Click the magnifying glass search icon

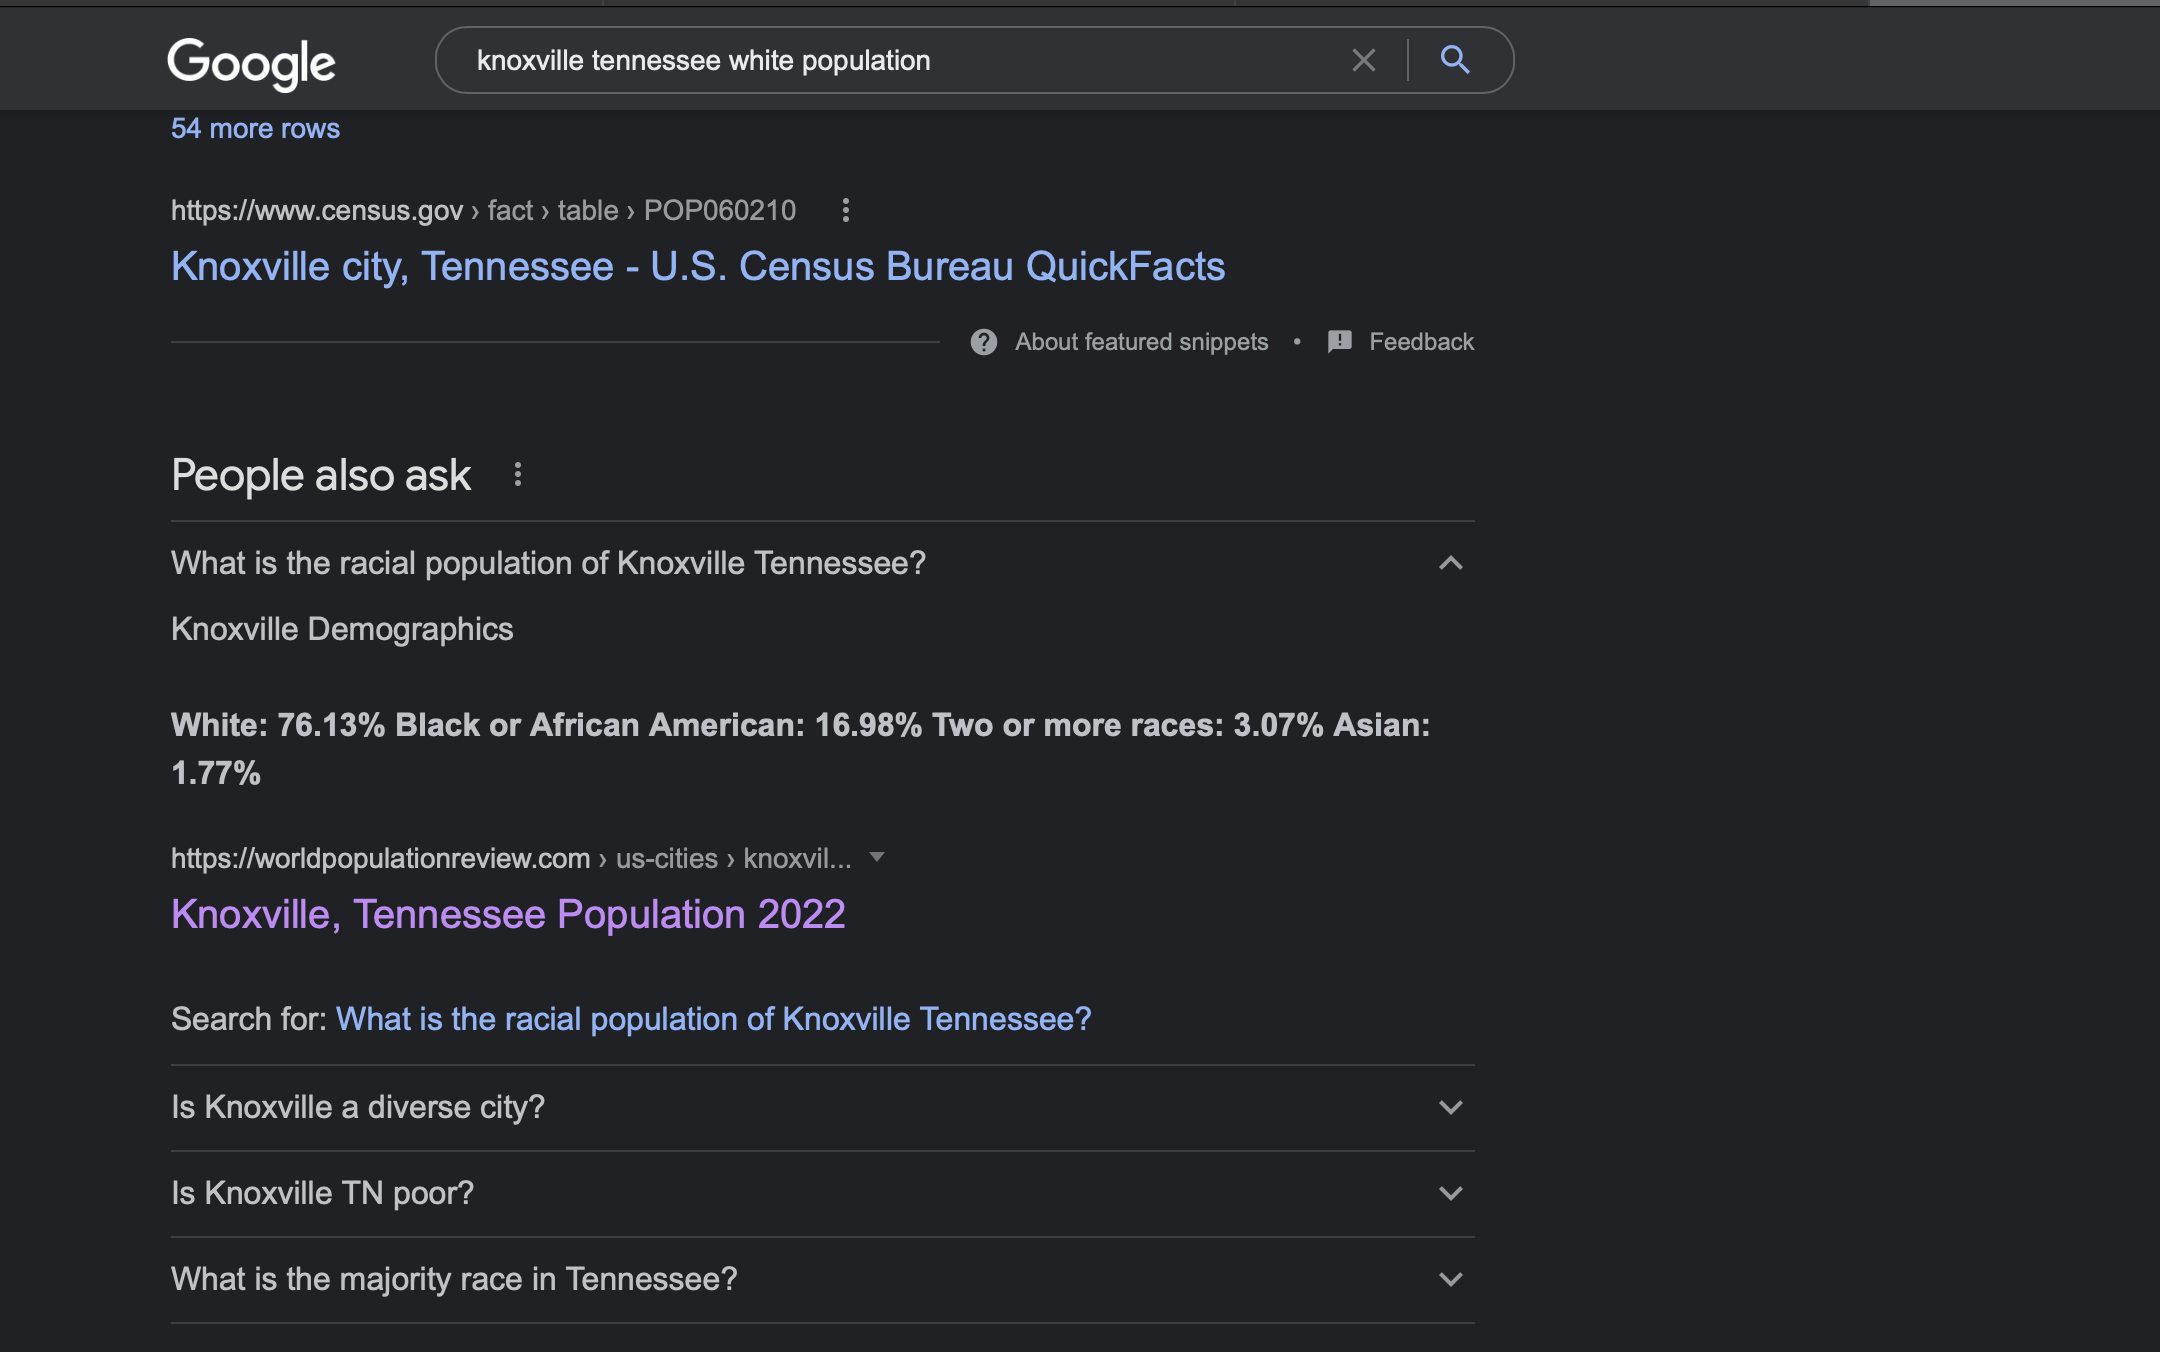coord(1455,60)
